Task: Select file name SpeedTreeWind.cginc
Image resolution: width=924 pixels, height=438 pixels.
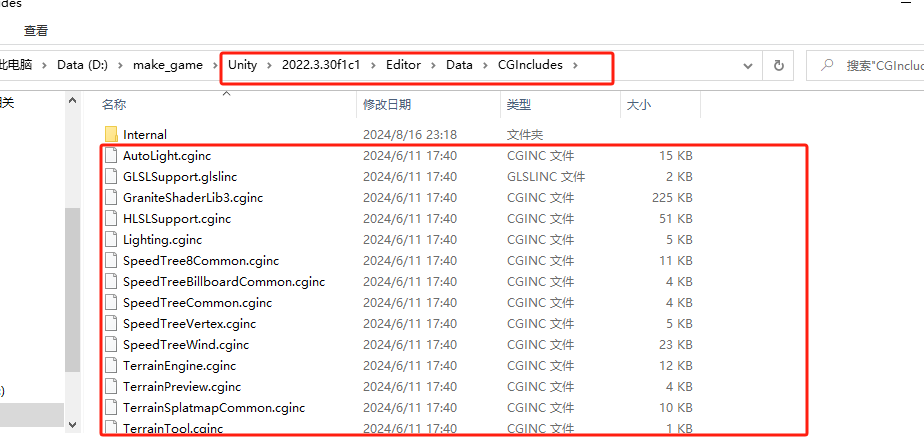Action: (186, 344)
